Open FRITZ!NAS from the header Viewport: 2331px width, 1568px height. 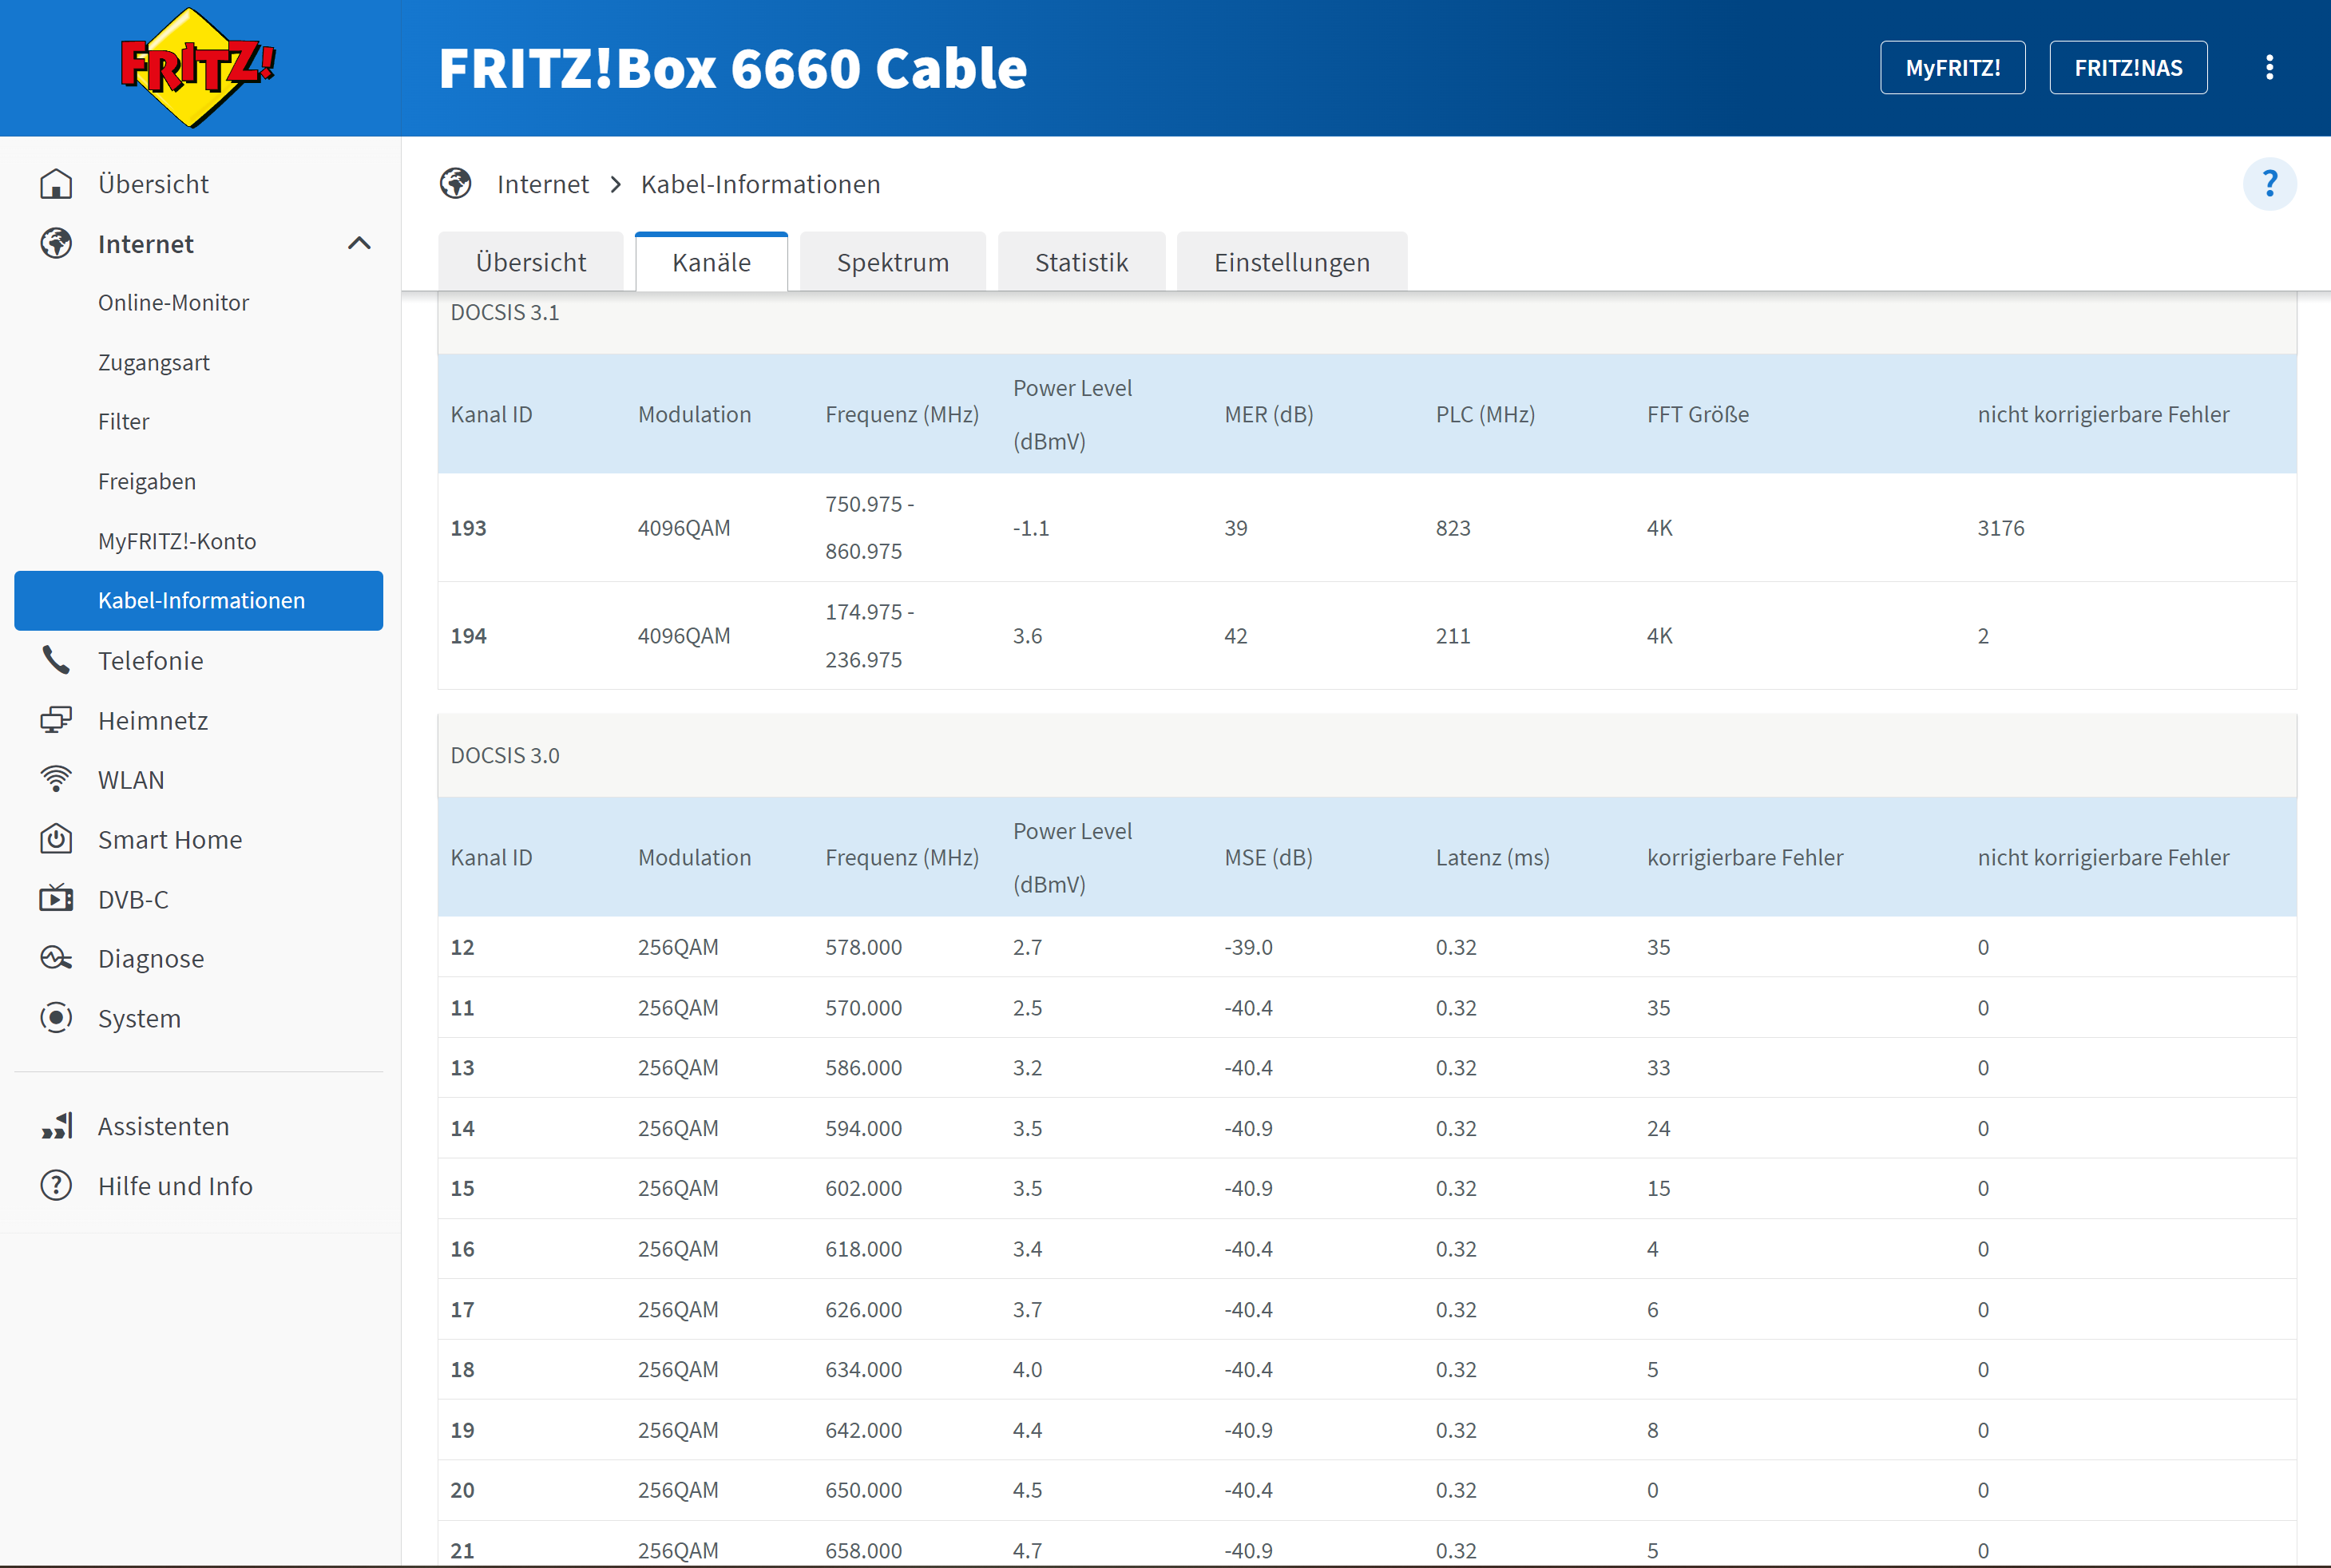pyautogui.click(x=2128, y=67)
